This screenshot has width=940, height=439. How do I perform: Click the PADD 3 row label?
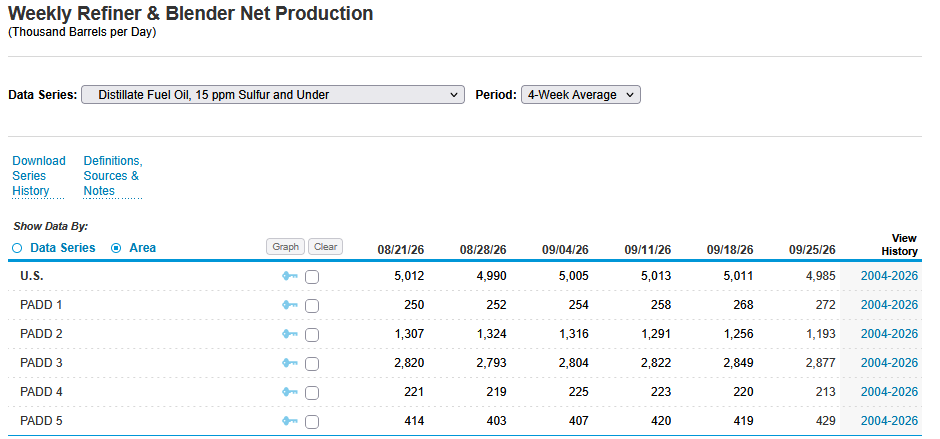[x=41, y=363]
